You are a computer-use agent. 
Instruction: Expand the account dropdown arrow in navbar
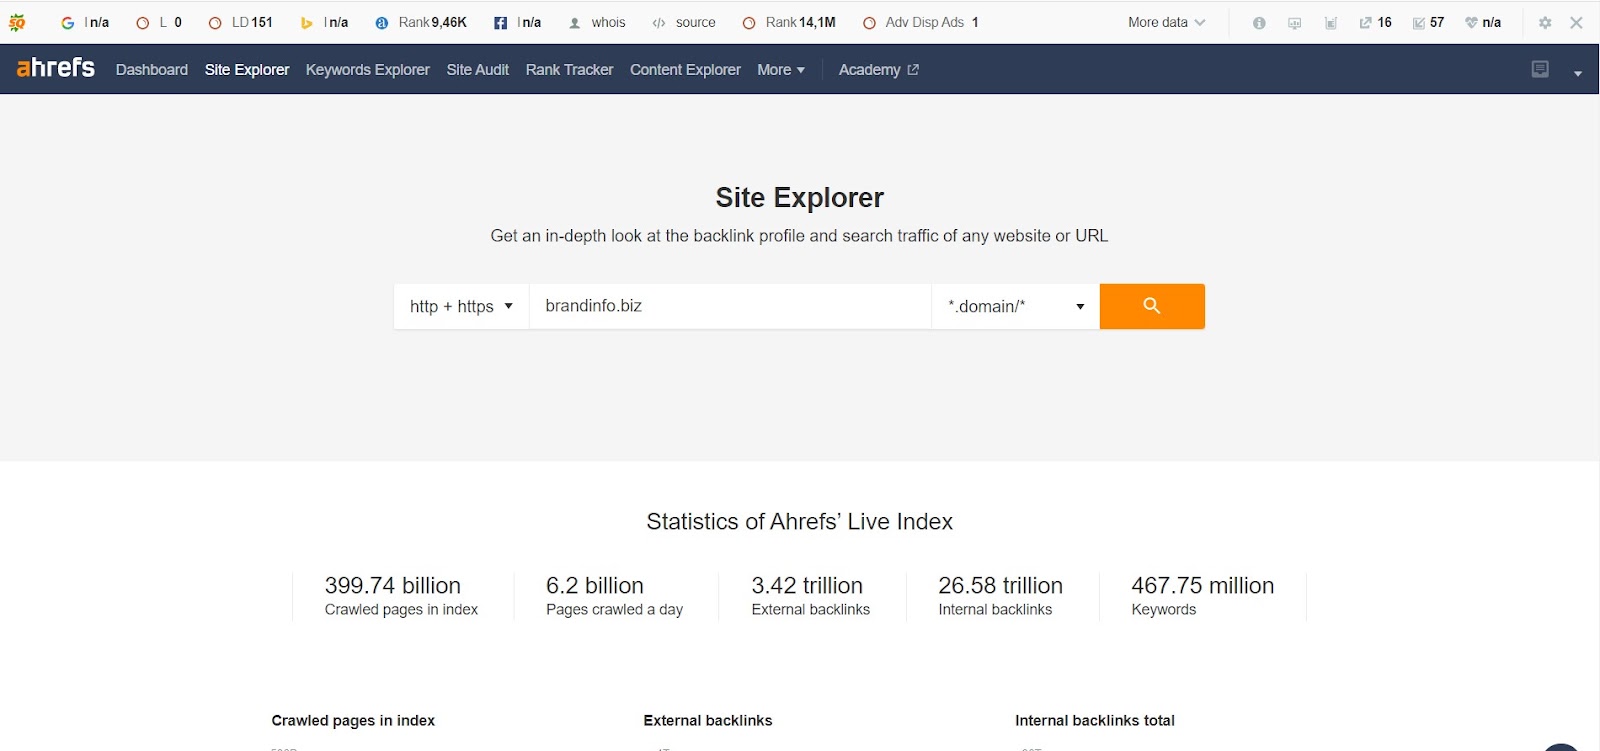pos(1578,73)
